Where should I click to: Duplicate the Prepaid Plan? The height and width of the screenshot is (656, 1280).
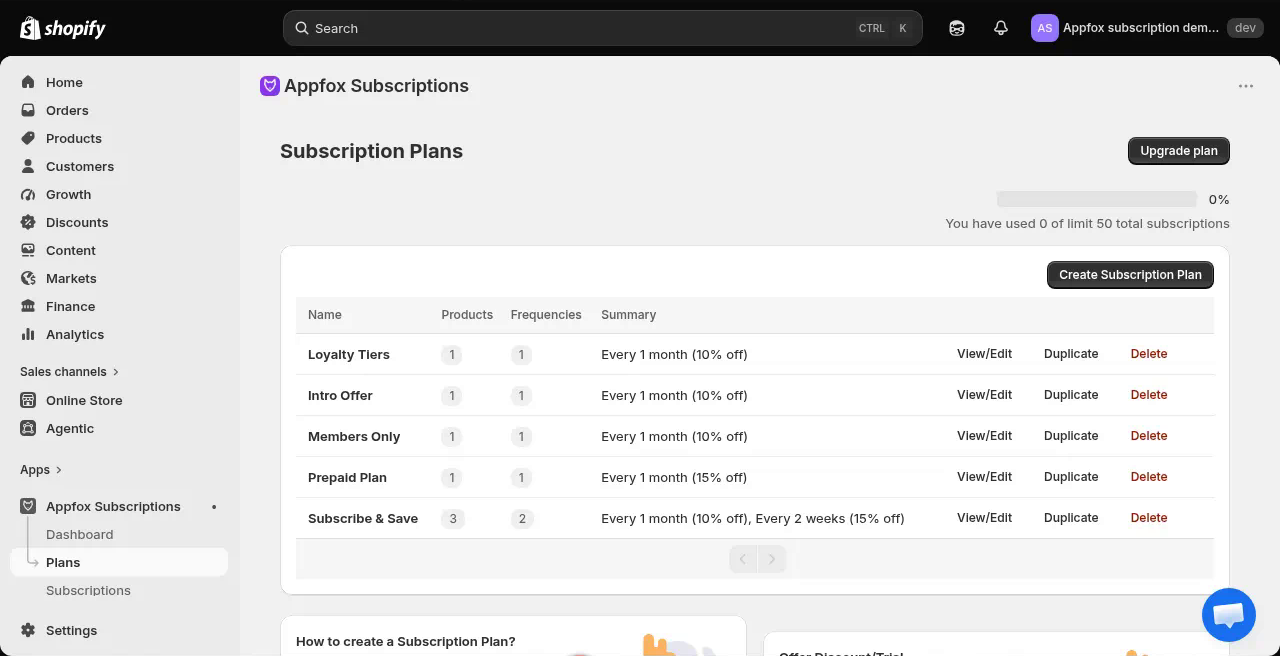coord(1071,477)
